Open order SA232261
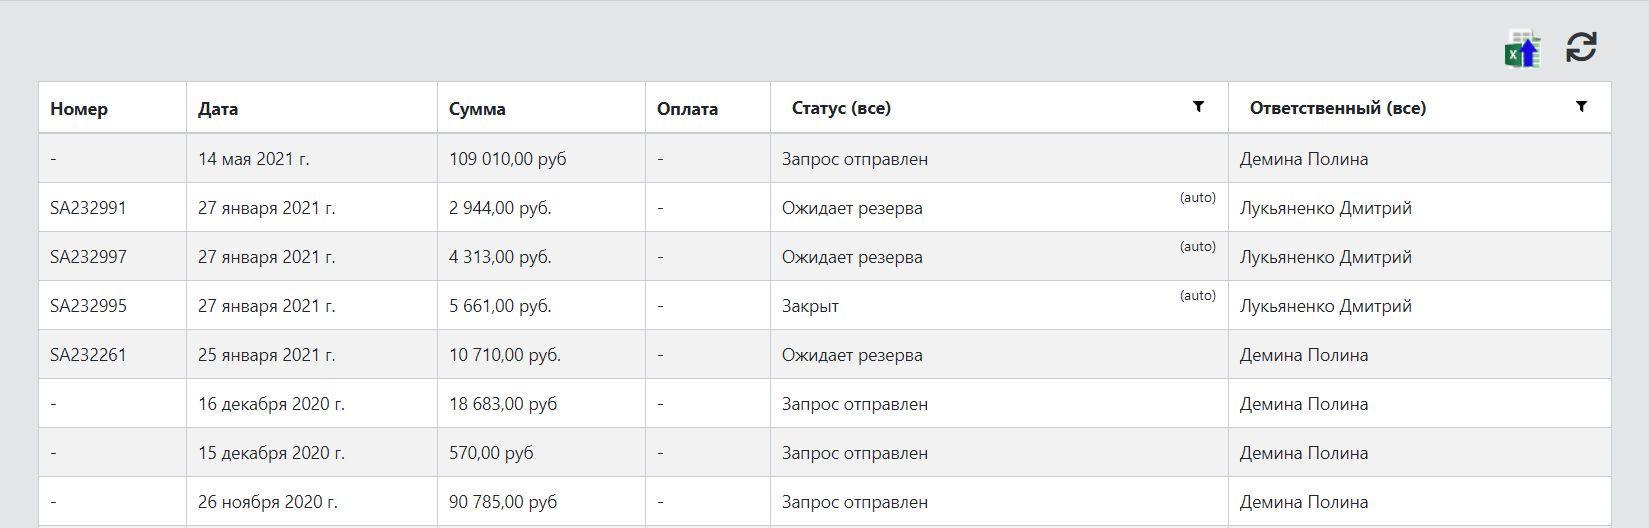Viewport: 1649px width, 528px height. coord(88,355)
